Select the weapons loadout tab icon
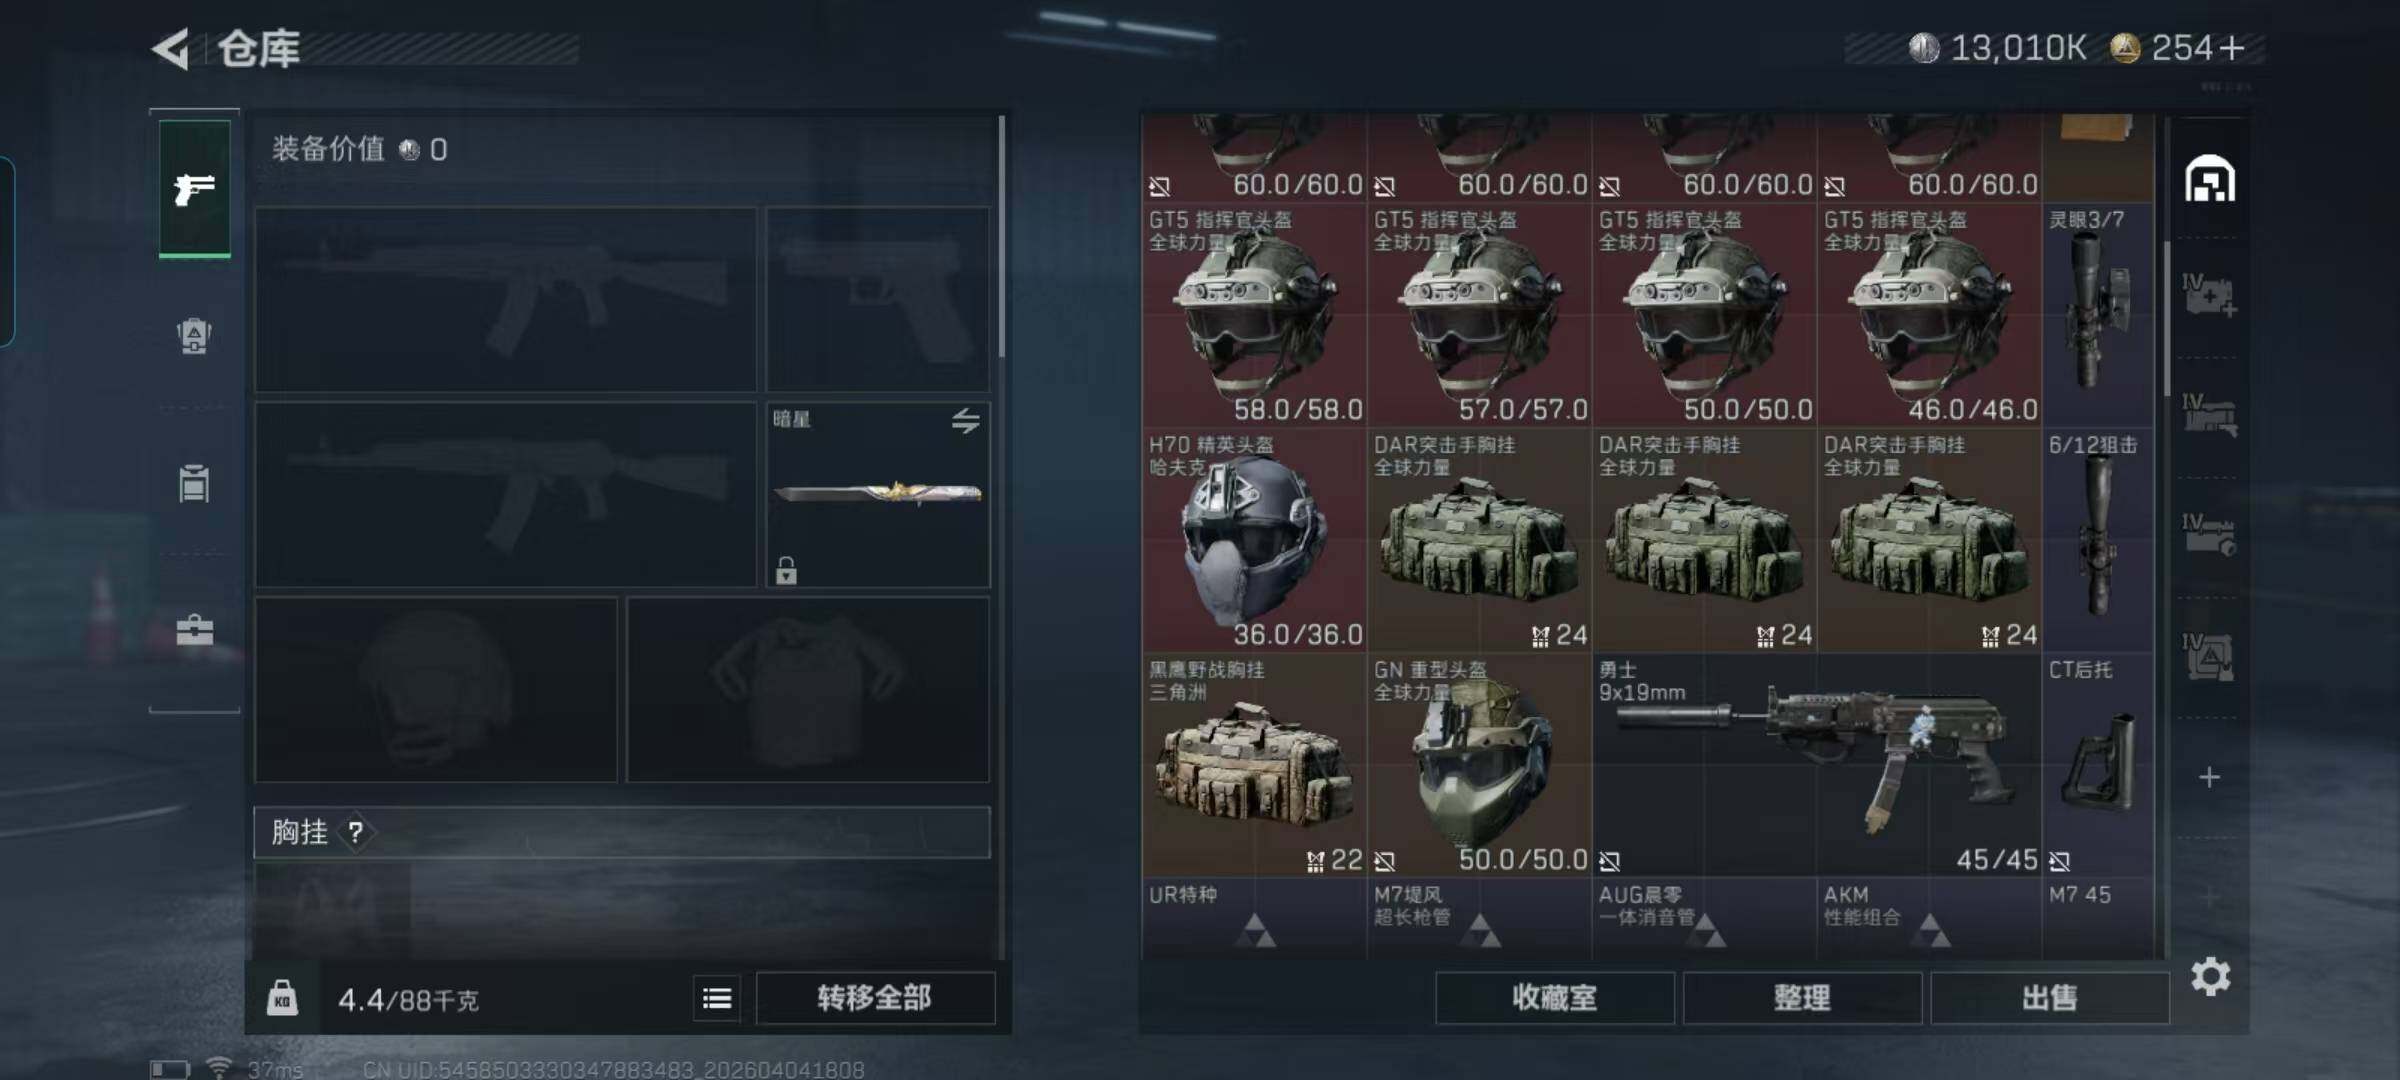The height and width of the screenshot is (1080, 2400). 194,188
